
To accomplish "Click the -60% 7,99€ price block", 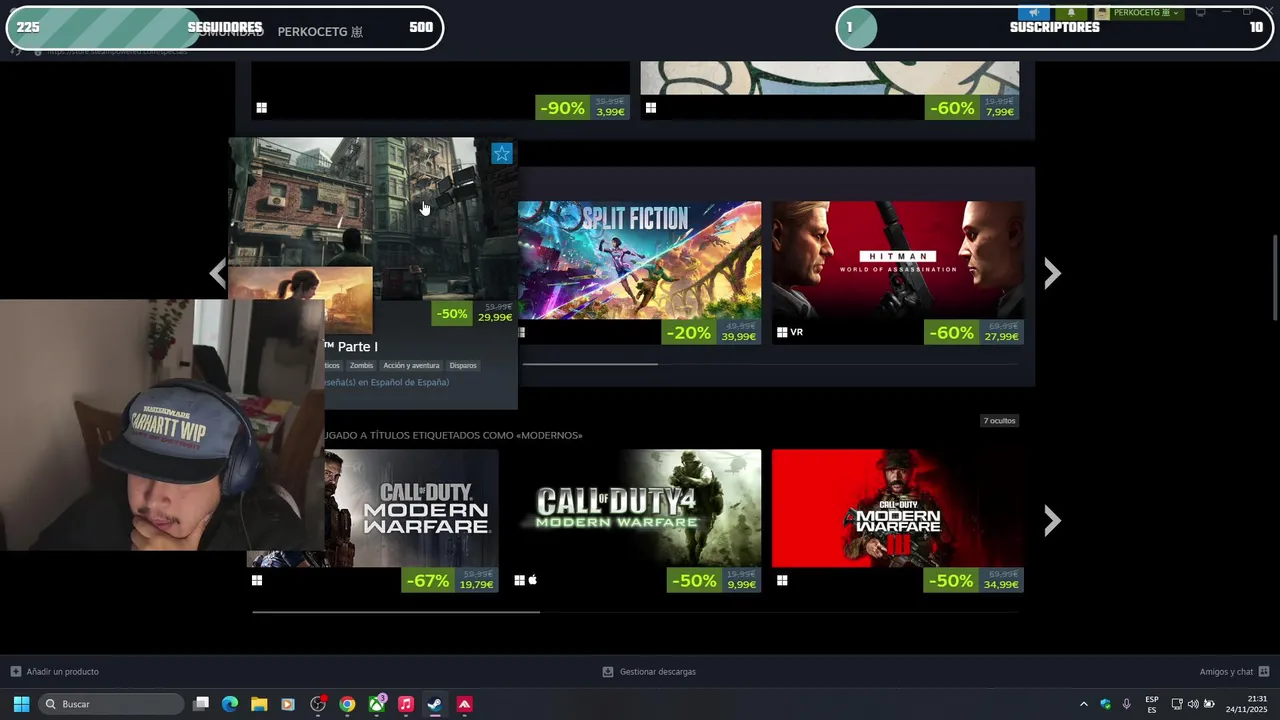I will (x=972, y=108).
